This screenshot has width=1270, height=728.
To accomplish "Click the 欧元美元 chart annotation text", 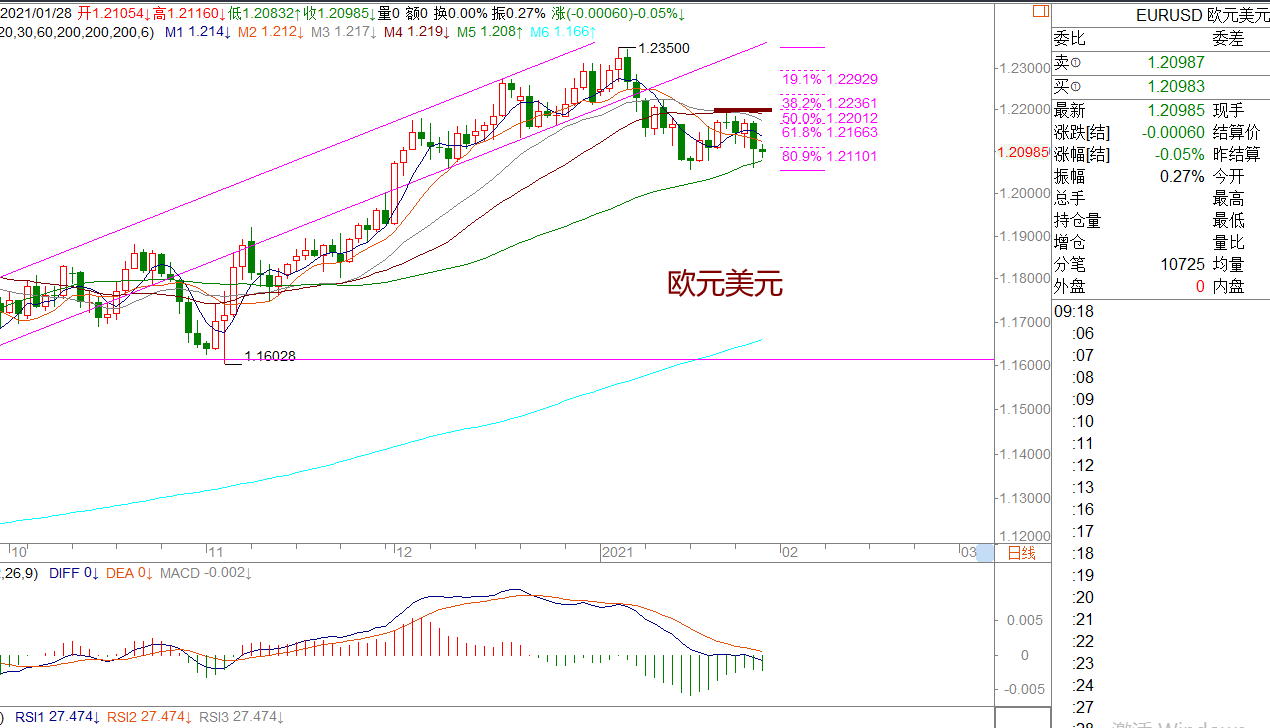I will (725, 284).
